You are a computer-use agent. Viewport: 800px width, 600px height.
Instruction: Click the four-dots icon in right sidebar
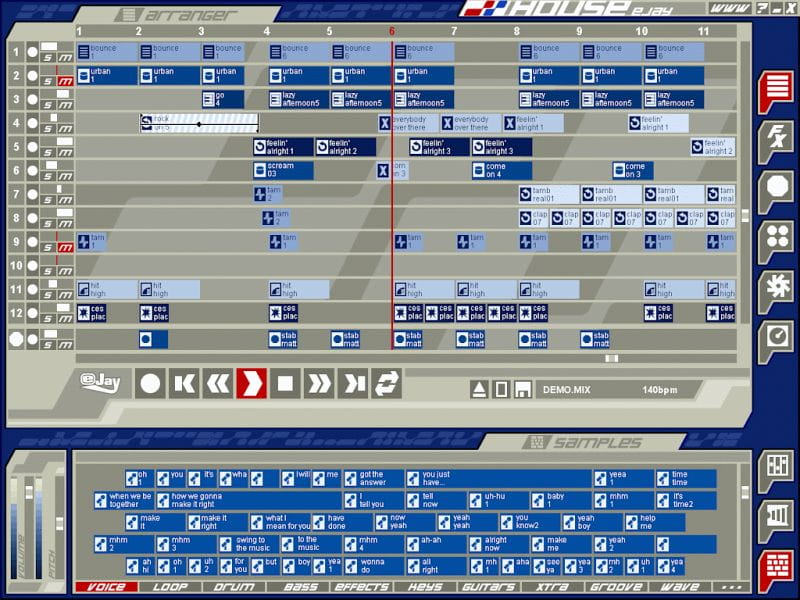[775, 237]
